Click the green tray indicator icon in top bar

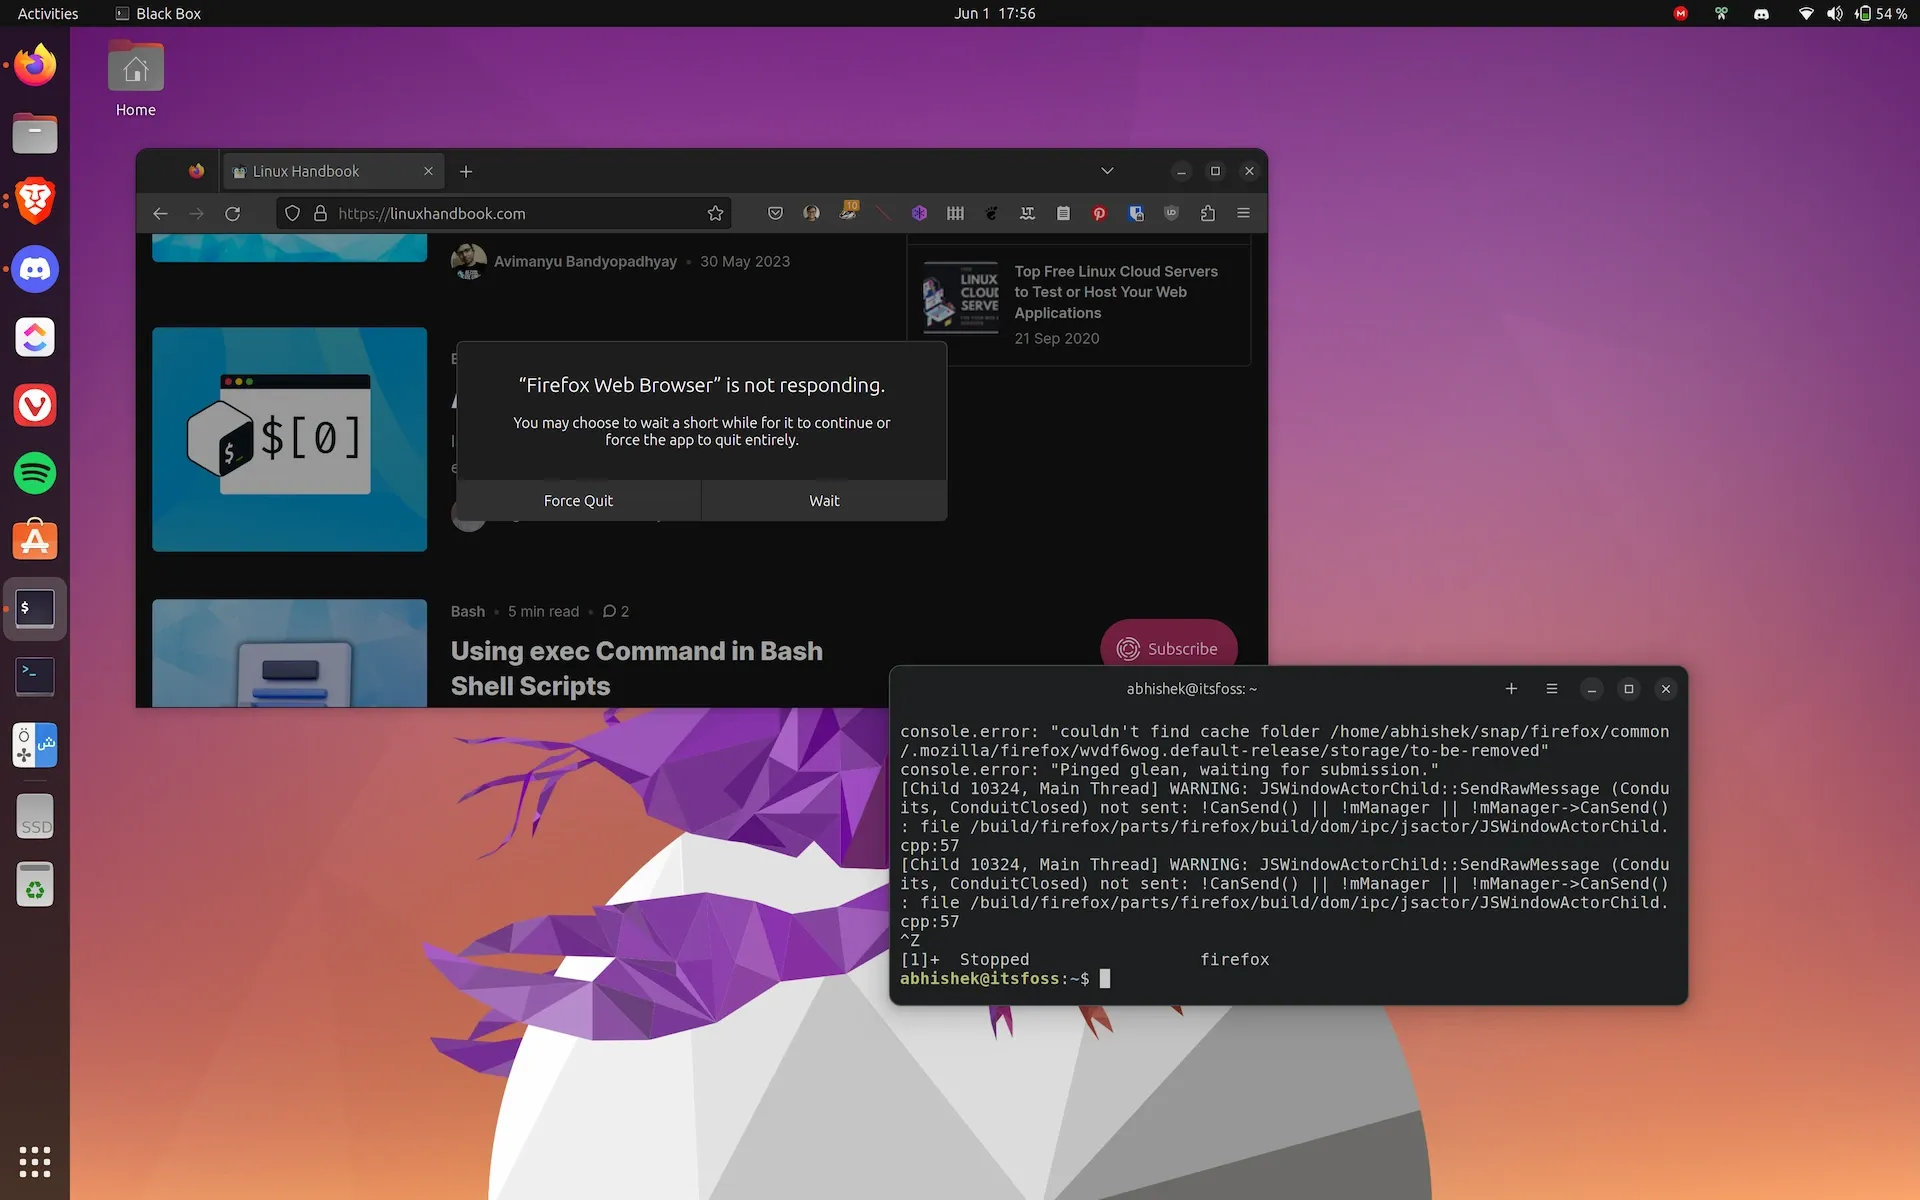pos(1721,13)
